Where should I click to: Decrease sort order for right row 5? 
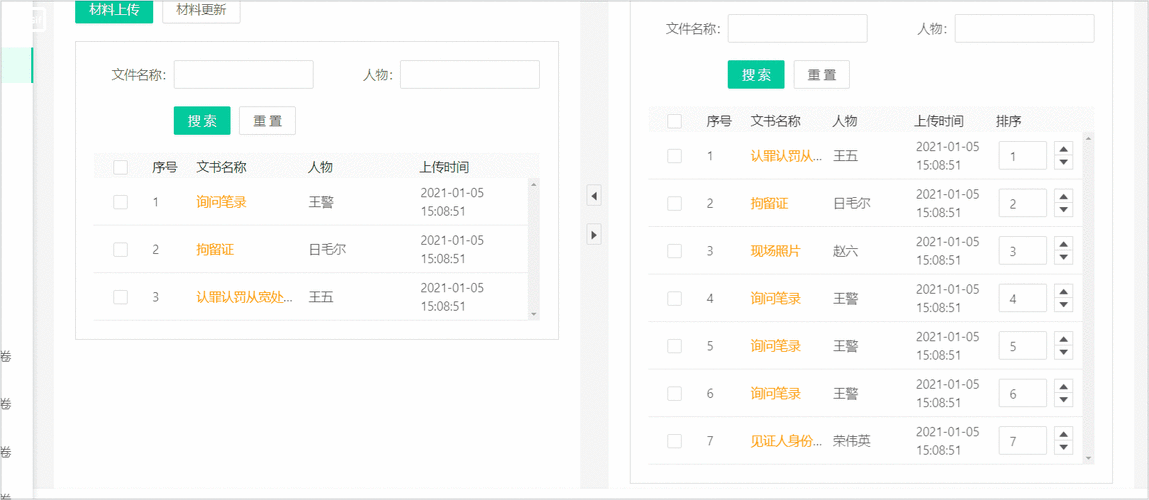[x=1063, y=353]
